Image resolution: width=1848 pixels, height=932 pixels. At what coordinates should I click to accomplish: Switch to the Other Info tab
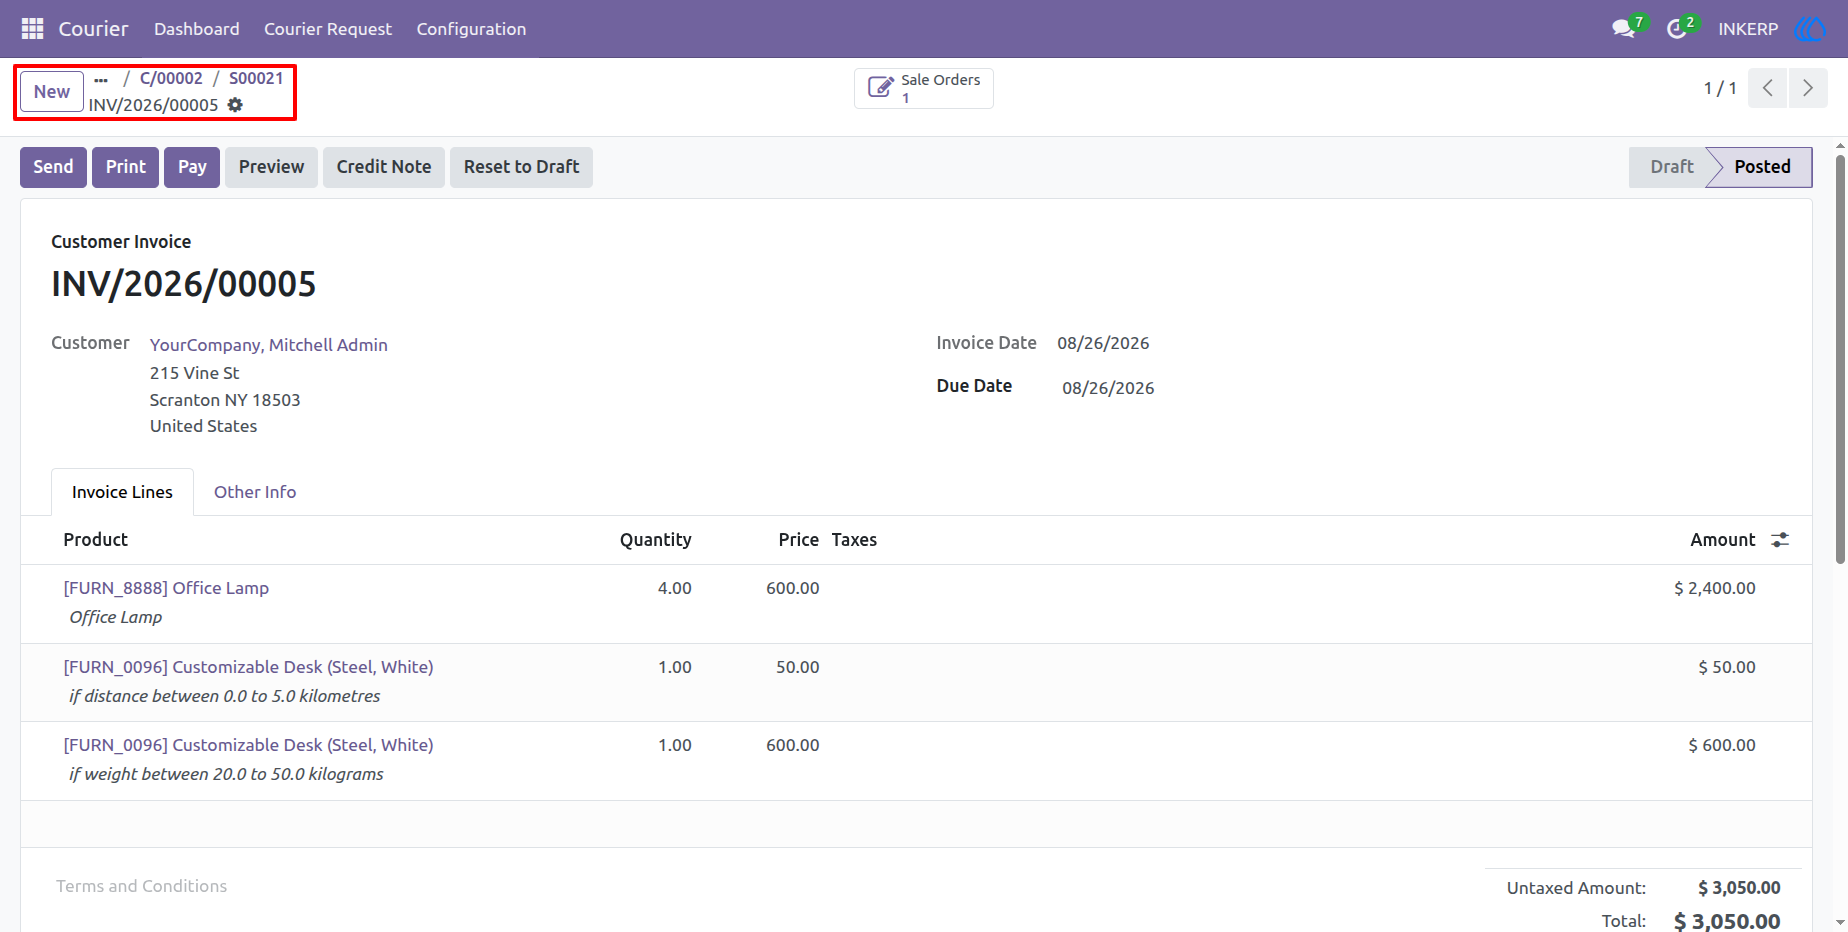click(255, 492)
